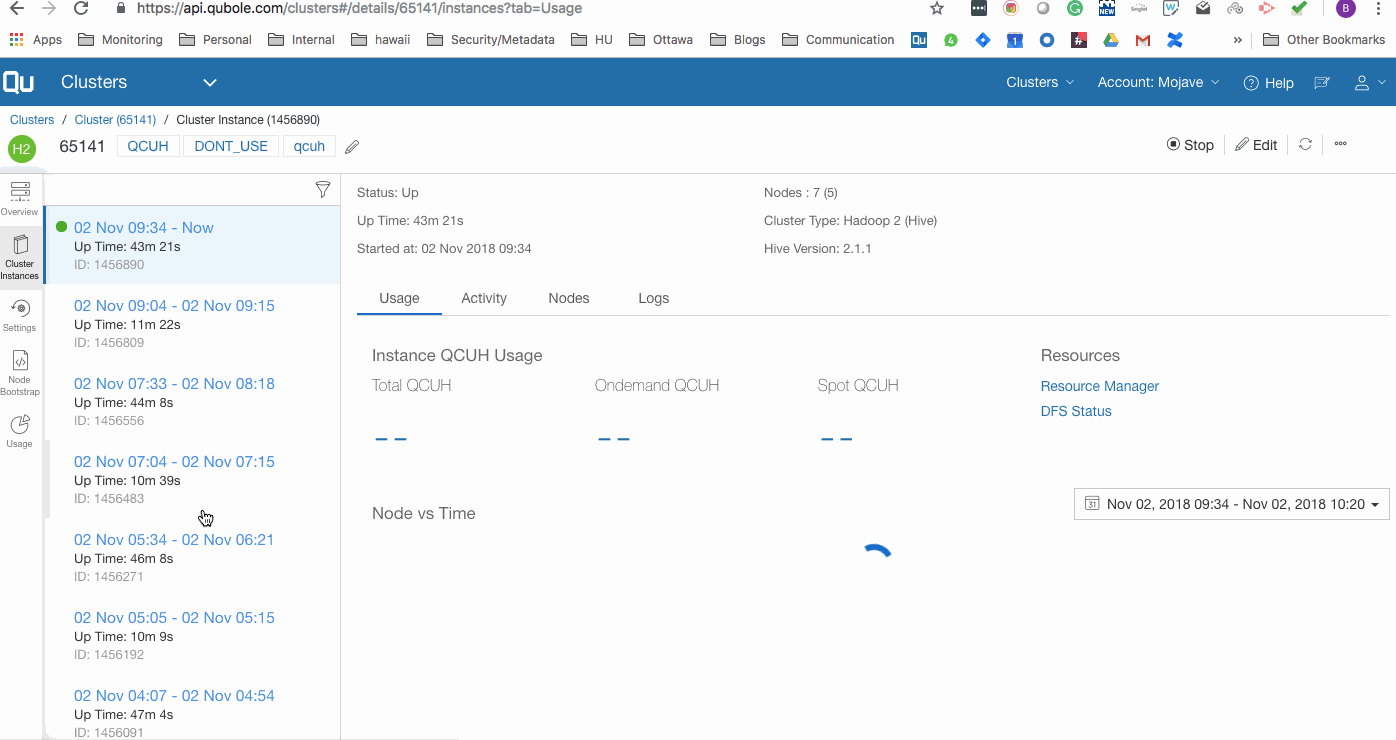The height and width of the screenshot is (740, 1396).
Task: Open the Security/Metadata bookmarks folder
Action: [x=491, y=40]
